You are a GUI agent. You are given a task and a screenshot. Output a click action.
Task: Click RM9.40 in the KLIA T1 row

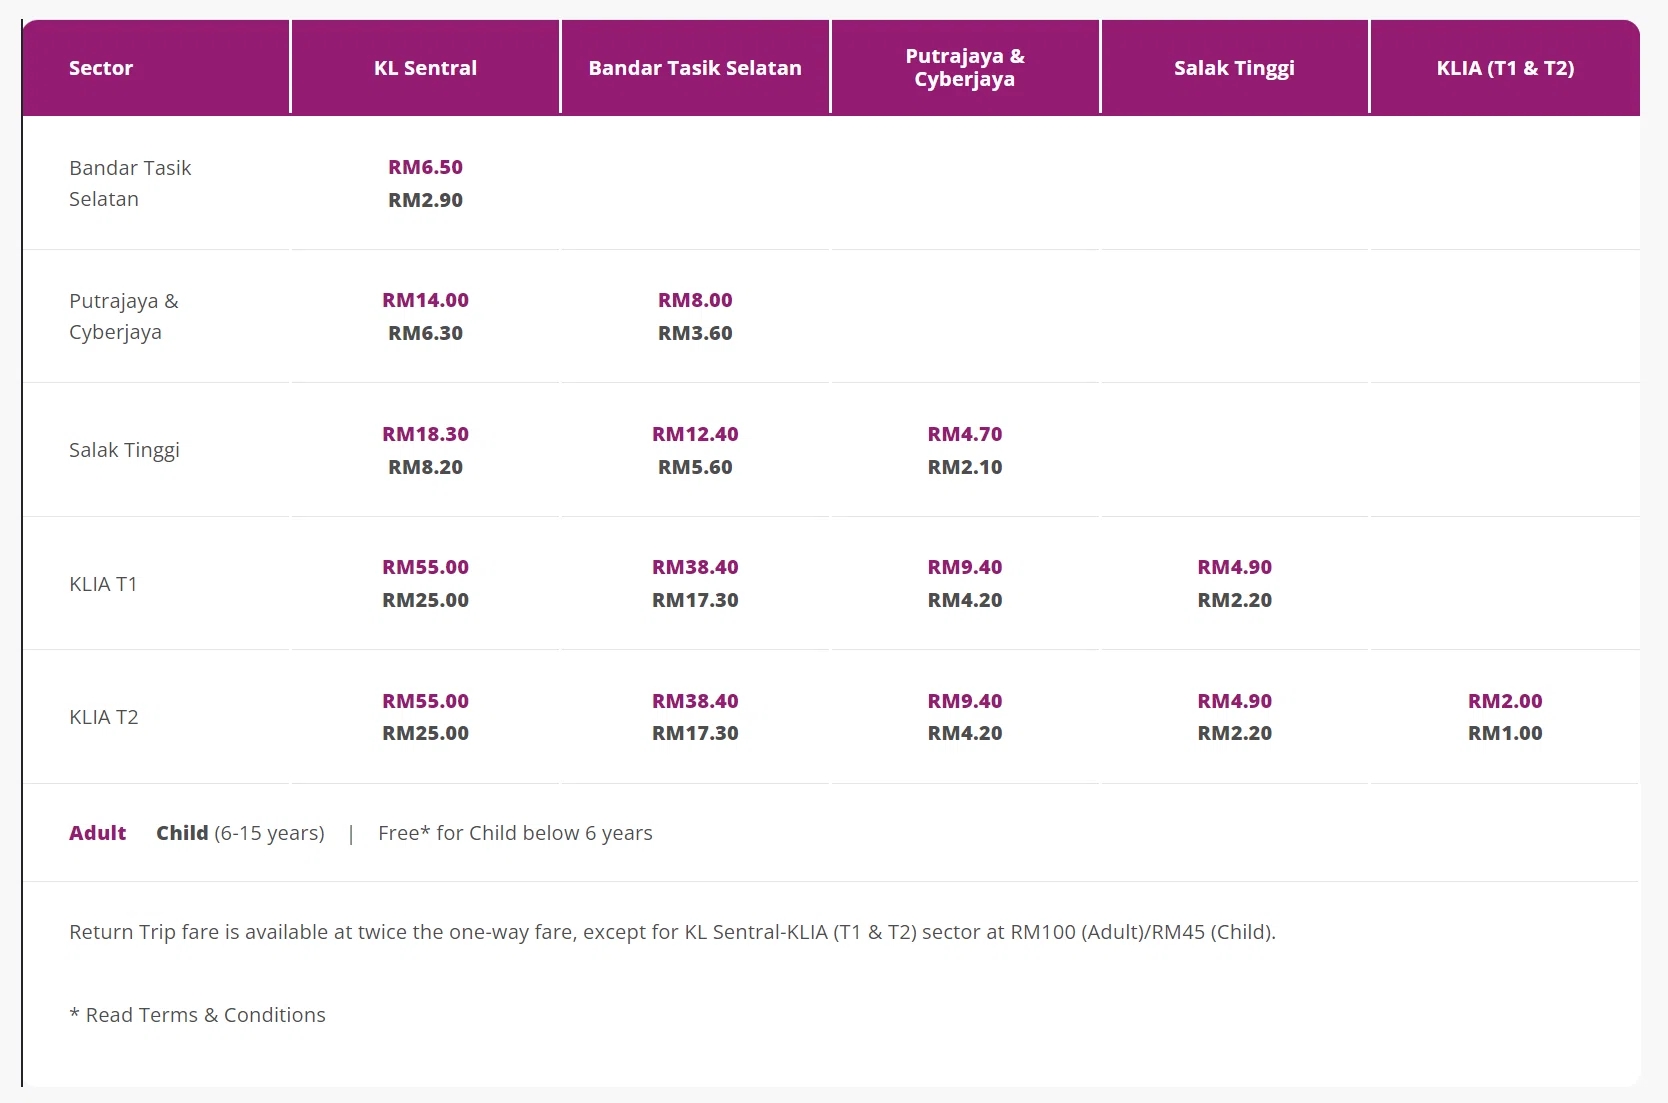coord(965,567)
